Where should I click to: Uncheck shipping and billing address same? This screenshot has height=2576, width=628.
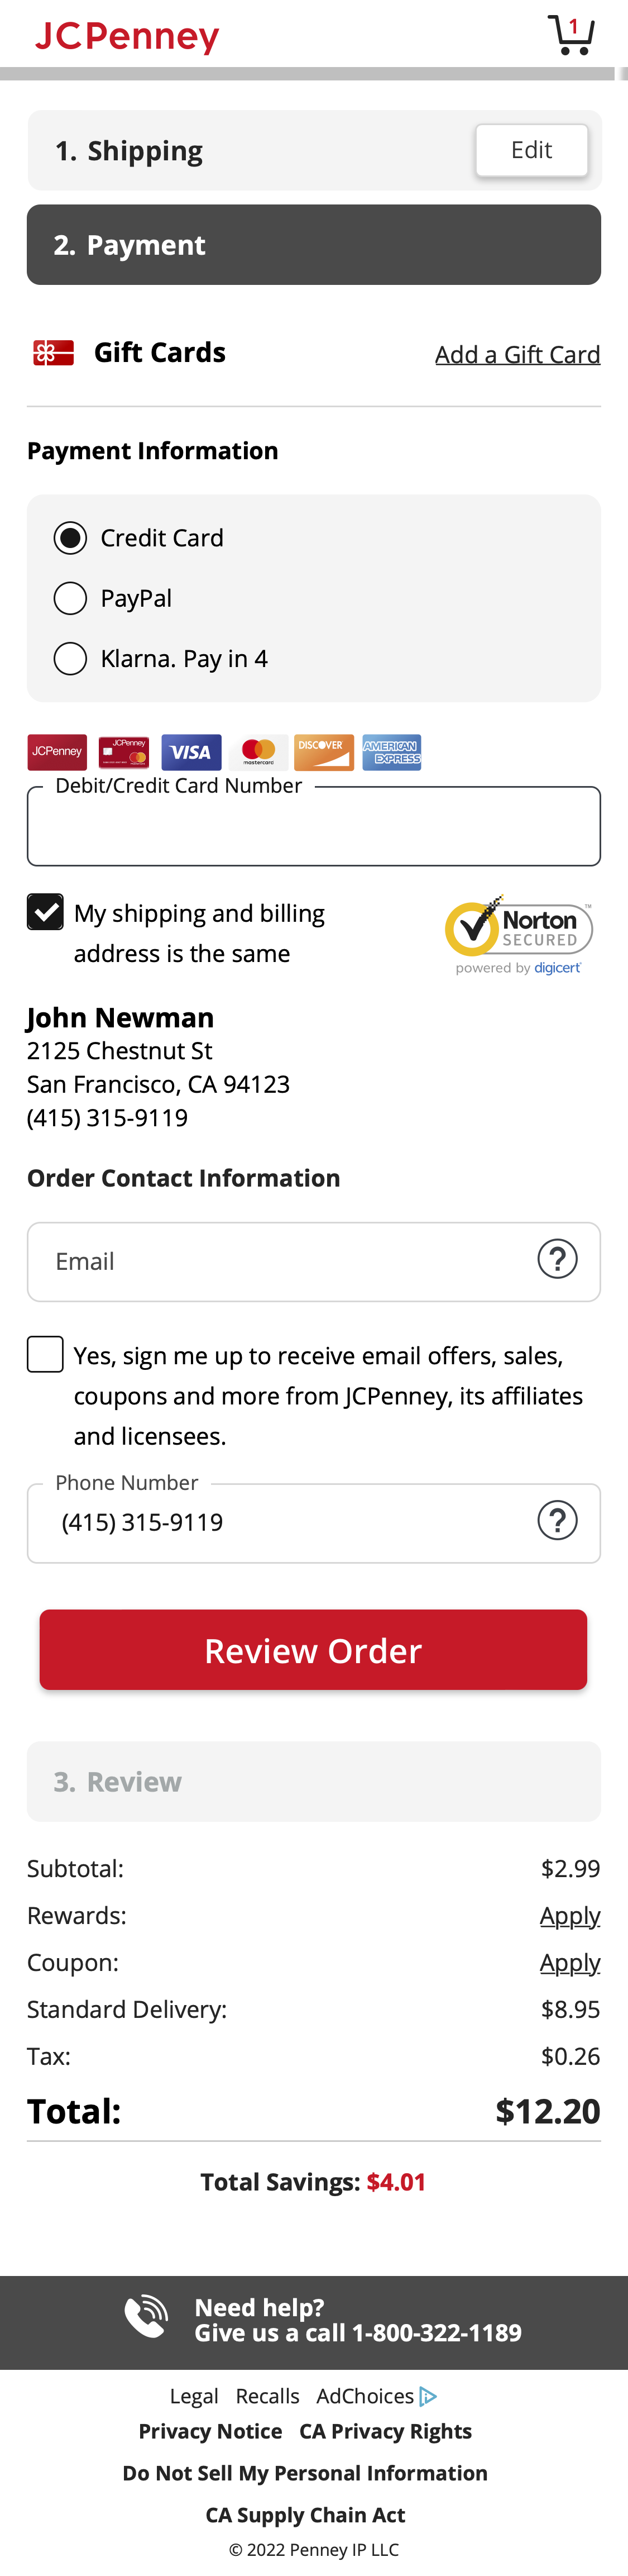45,911
